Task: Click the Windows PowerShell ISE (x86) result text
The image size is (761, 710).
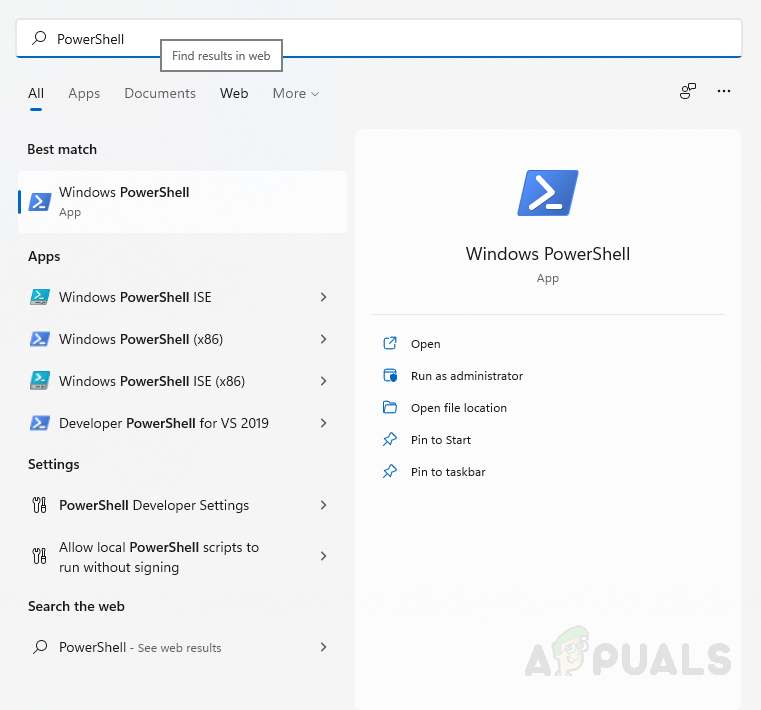Action: (152, 381)
